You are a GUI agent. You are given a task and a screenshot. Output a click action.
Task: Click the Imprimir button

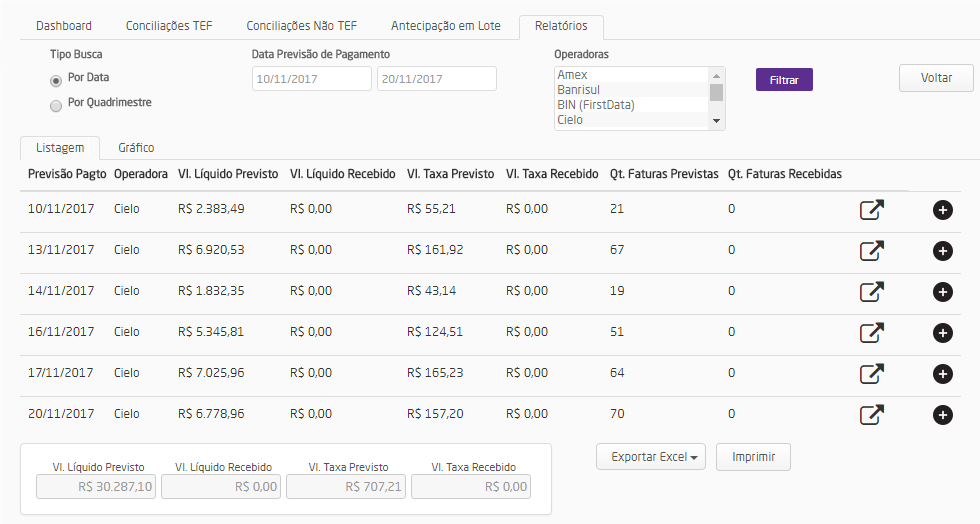click(754, 457)
